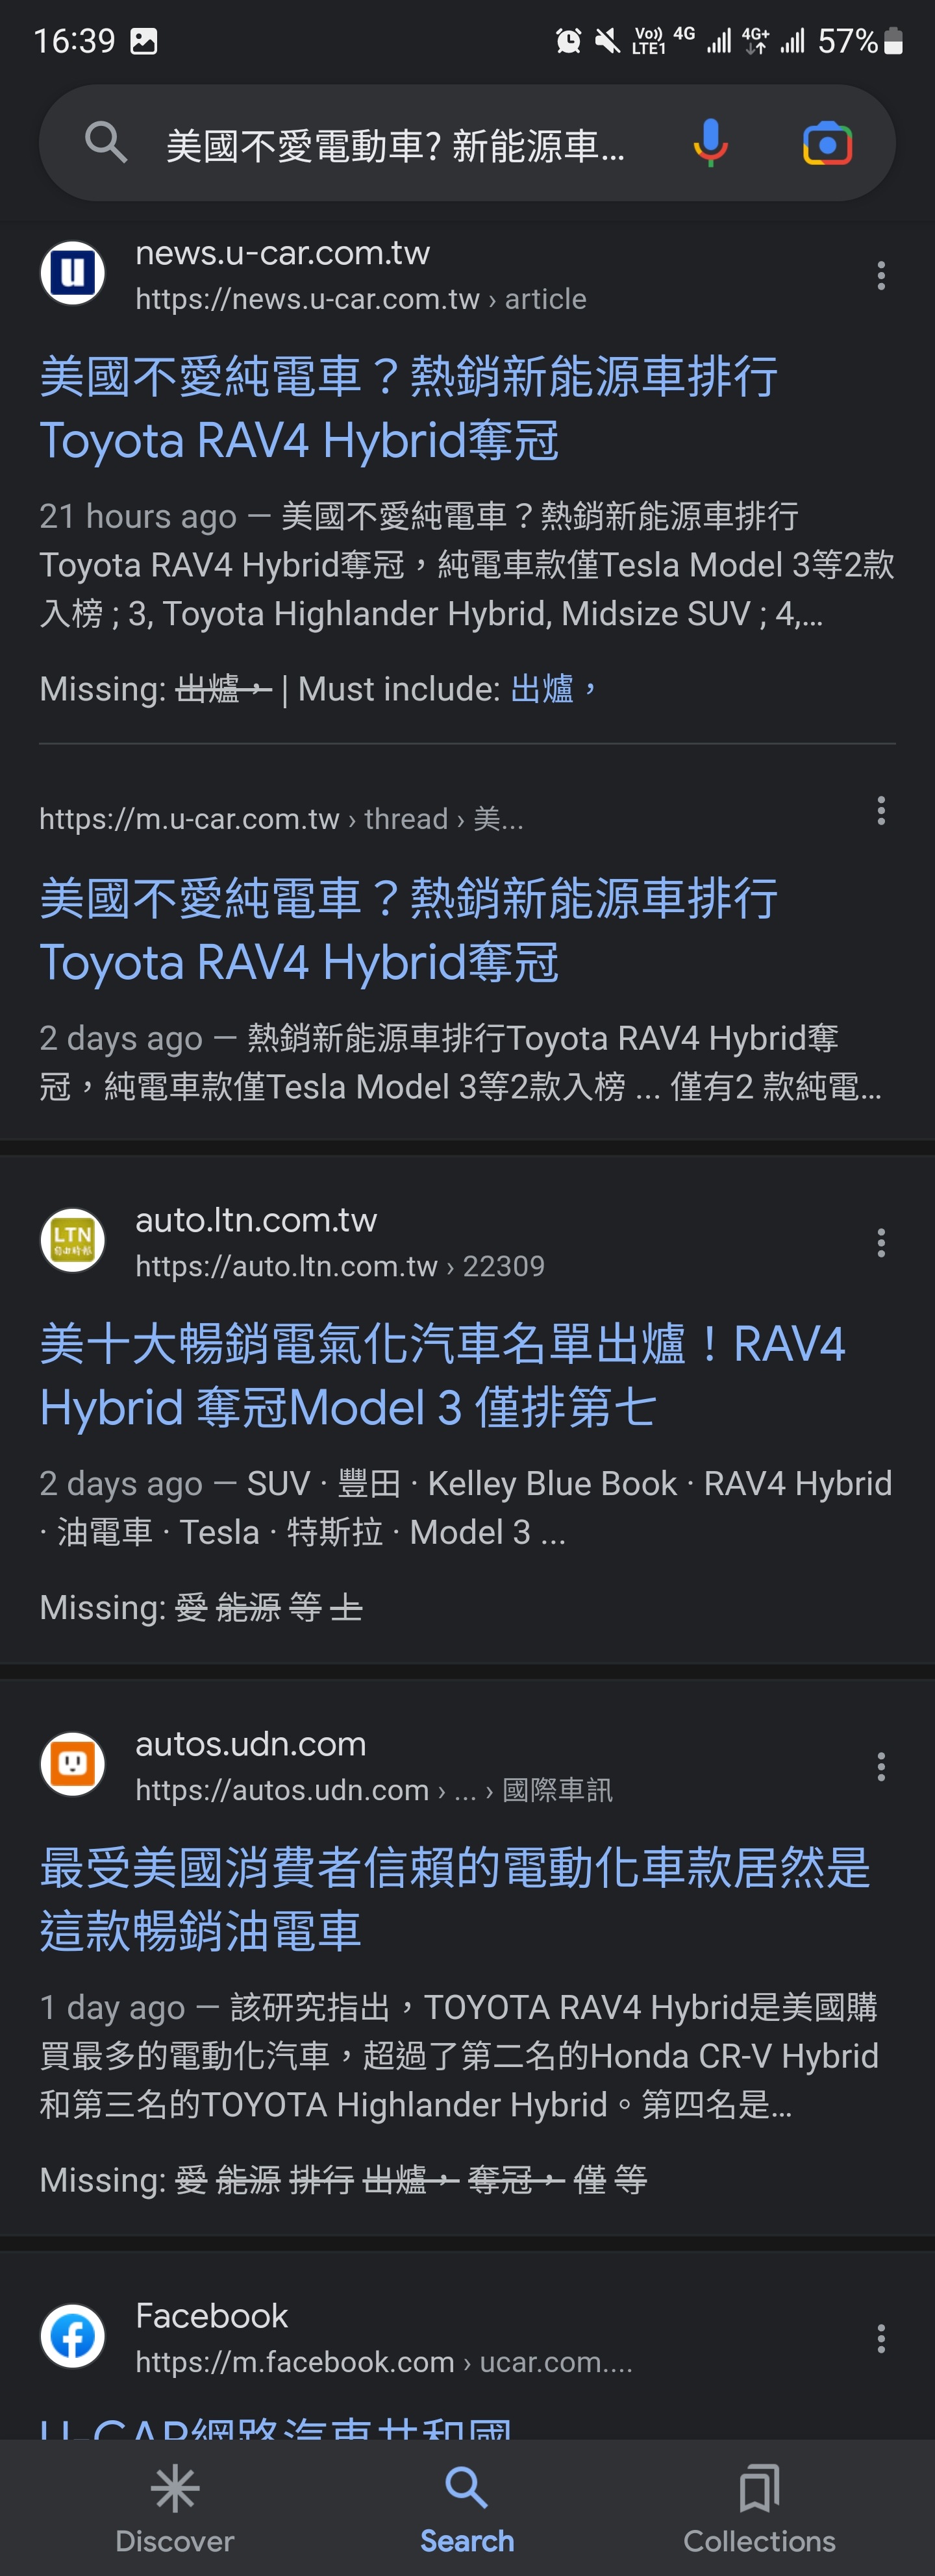Tap https://news.u-car.com.tw › article URL
The width and height of the screenshot is (935, 2576).
(361, 299)
